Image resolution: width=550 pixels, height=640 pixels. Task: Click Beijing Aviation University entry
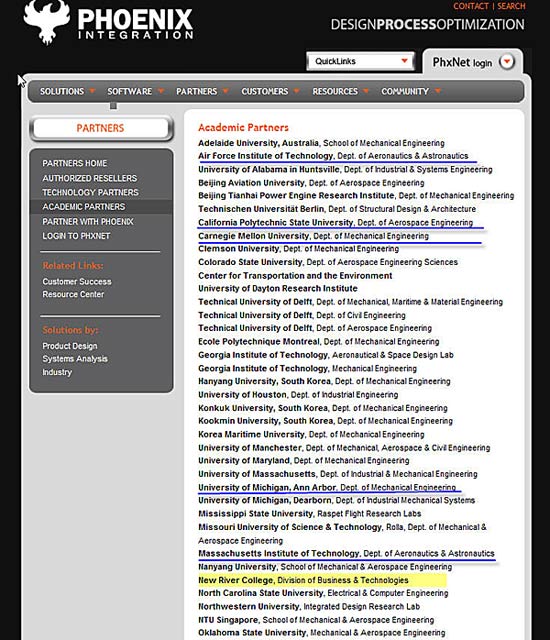tap(311, 183)
